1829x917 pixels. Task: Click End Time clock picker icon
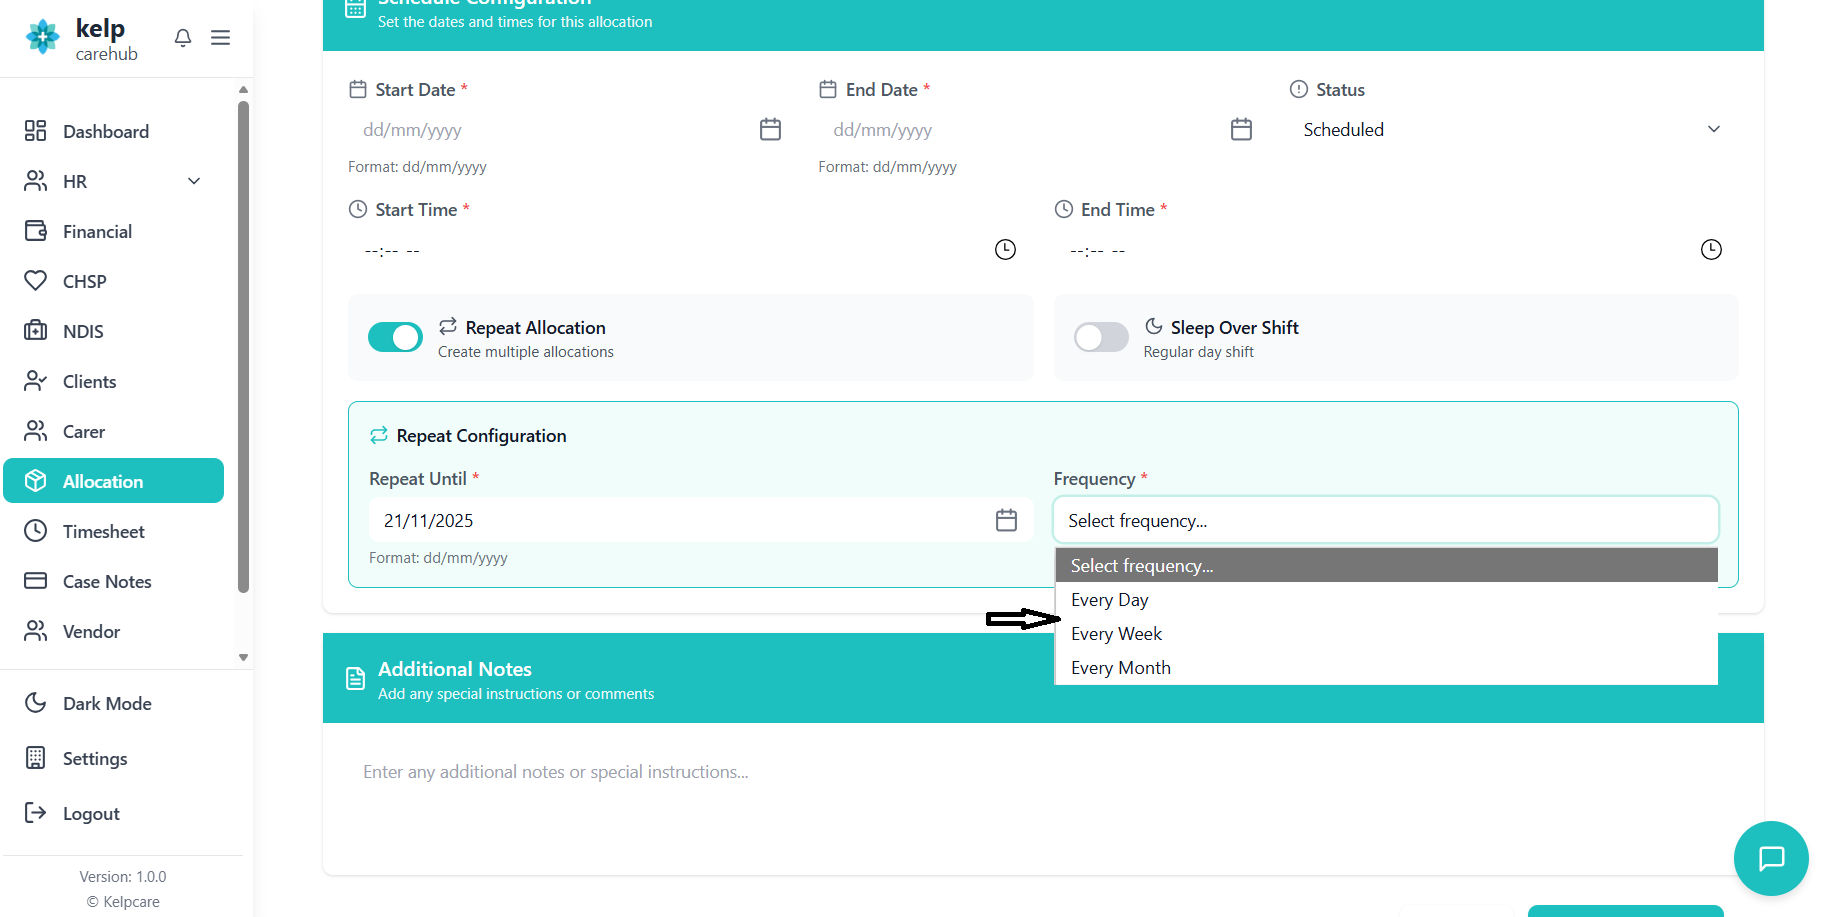click(x=1711, y=250)
